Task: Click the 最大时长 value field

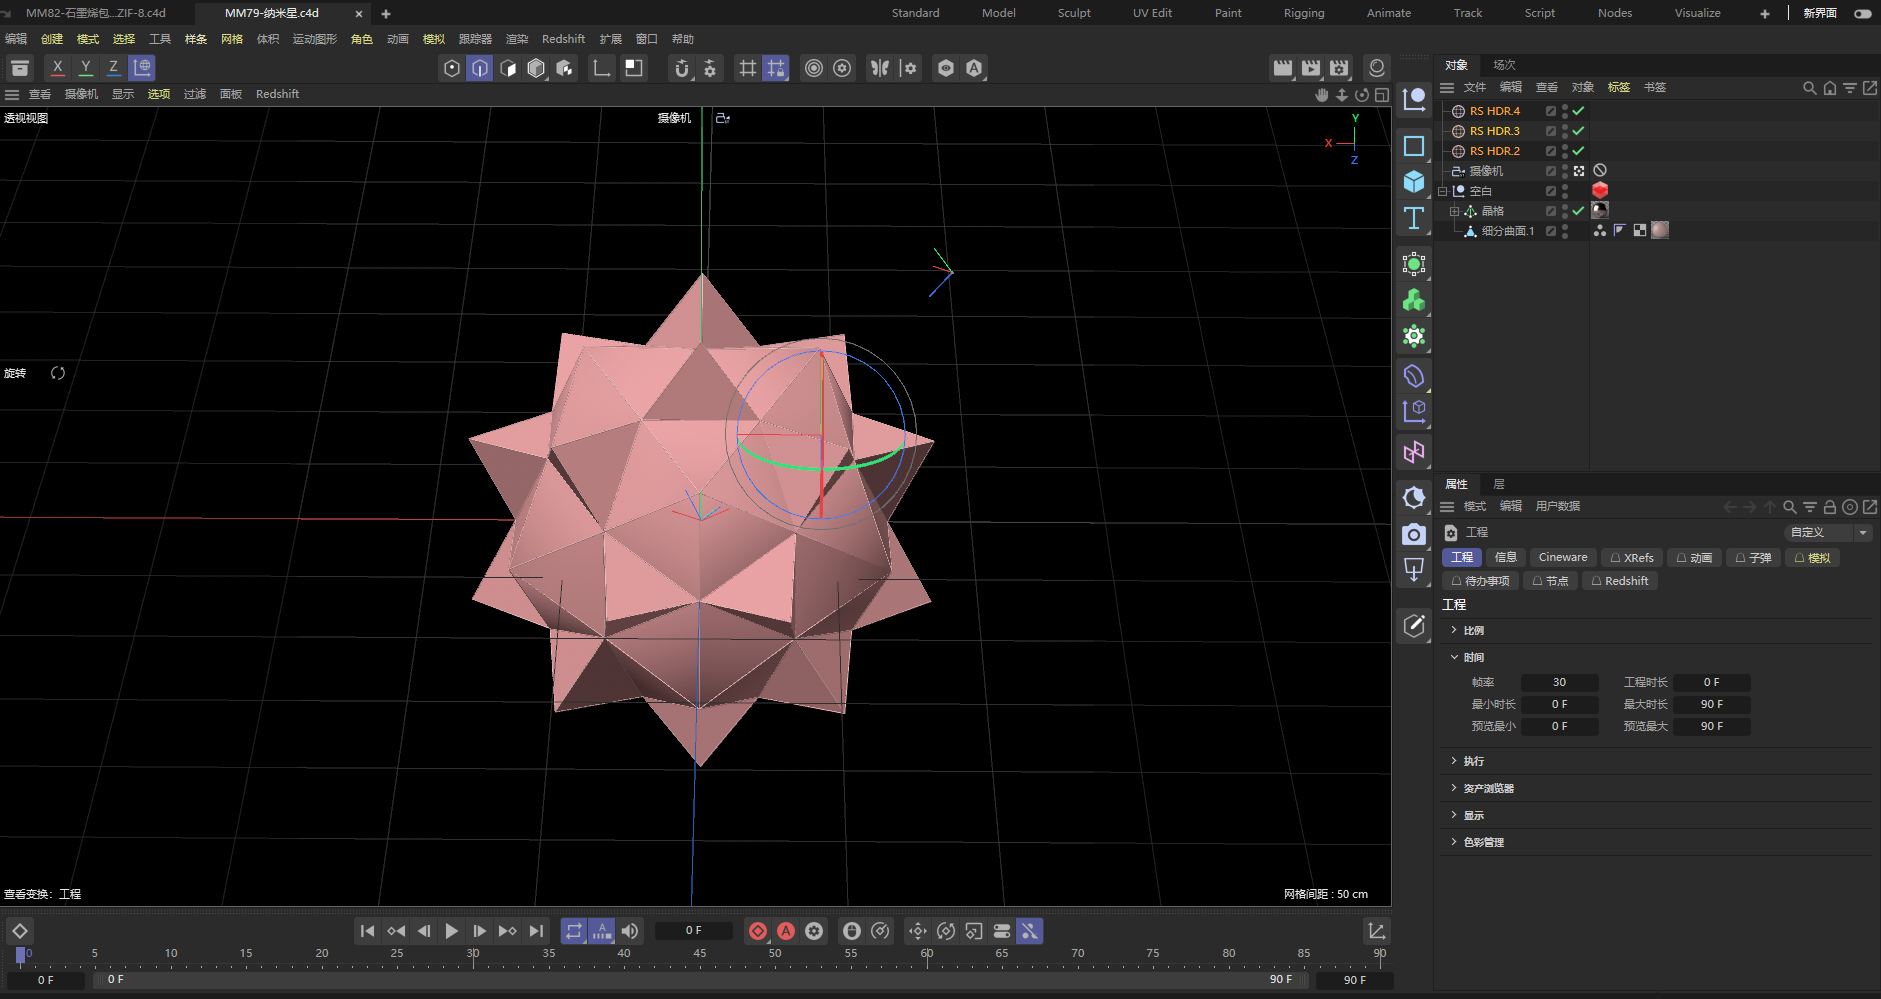Action: [x=1711, y=704]
